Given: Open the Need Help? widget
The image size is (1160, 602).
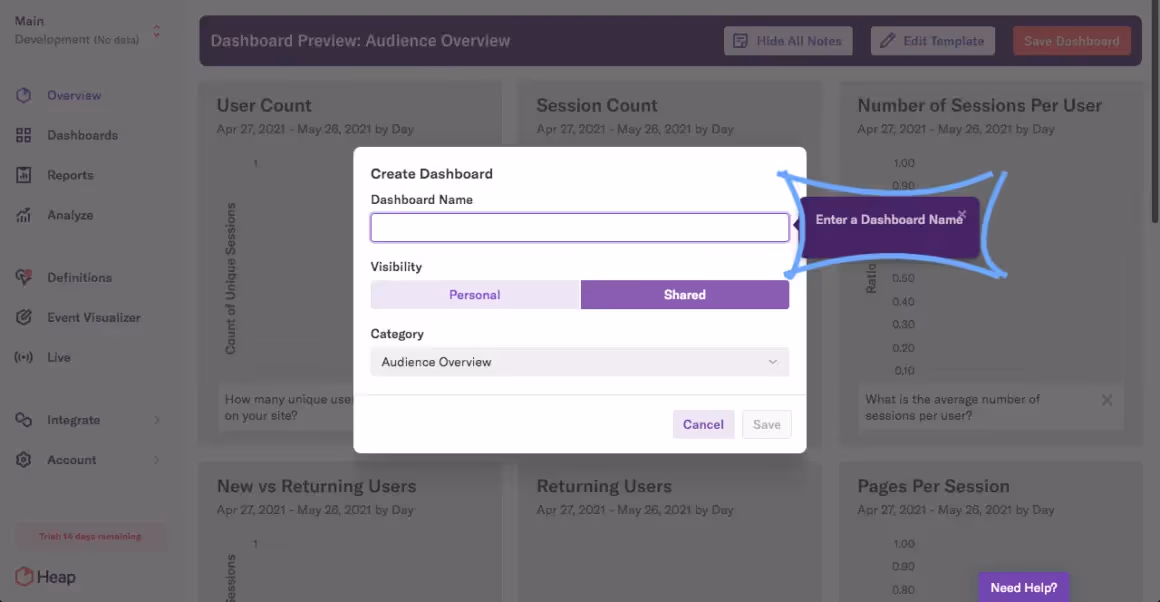Looking at the screenshot, I should pyautogui.click(x=1023, y=587).
